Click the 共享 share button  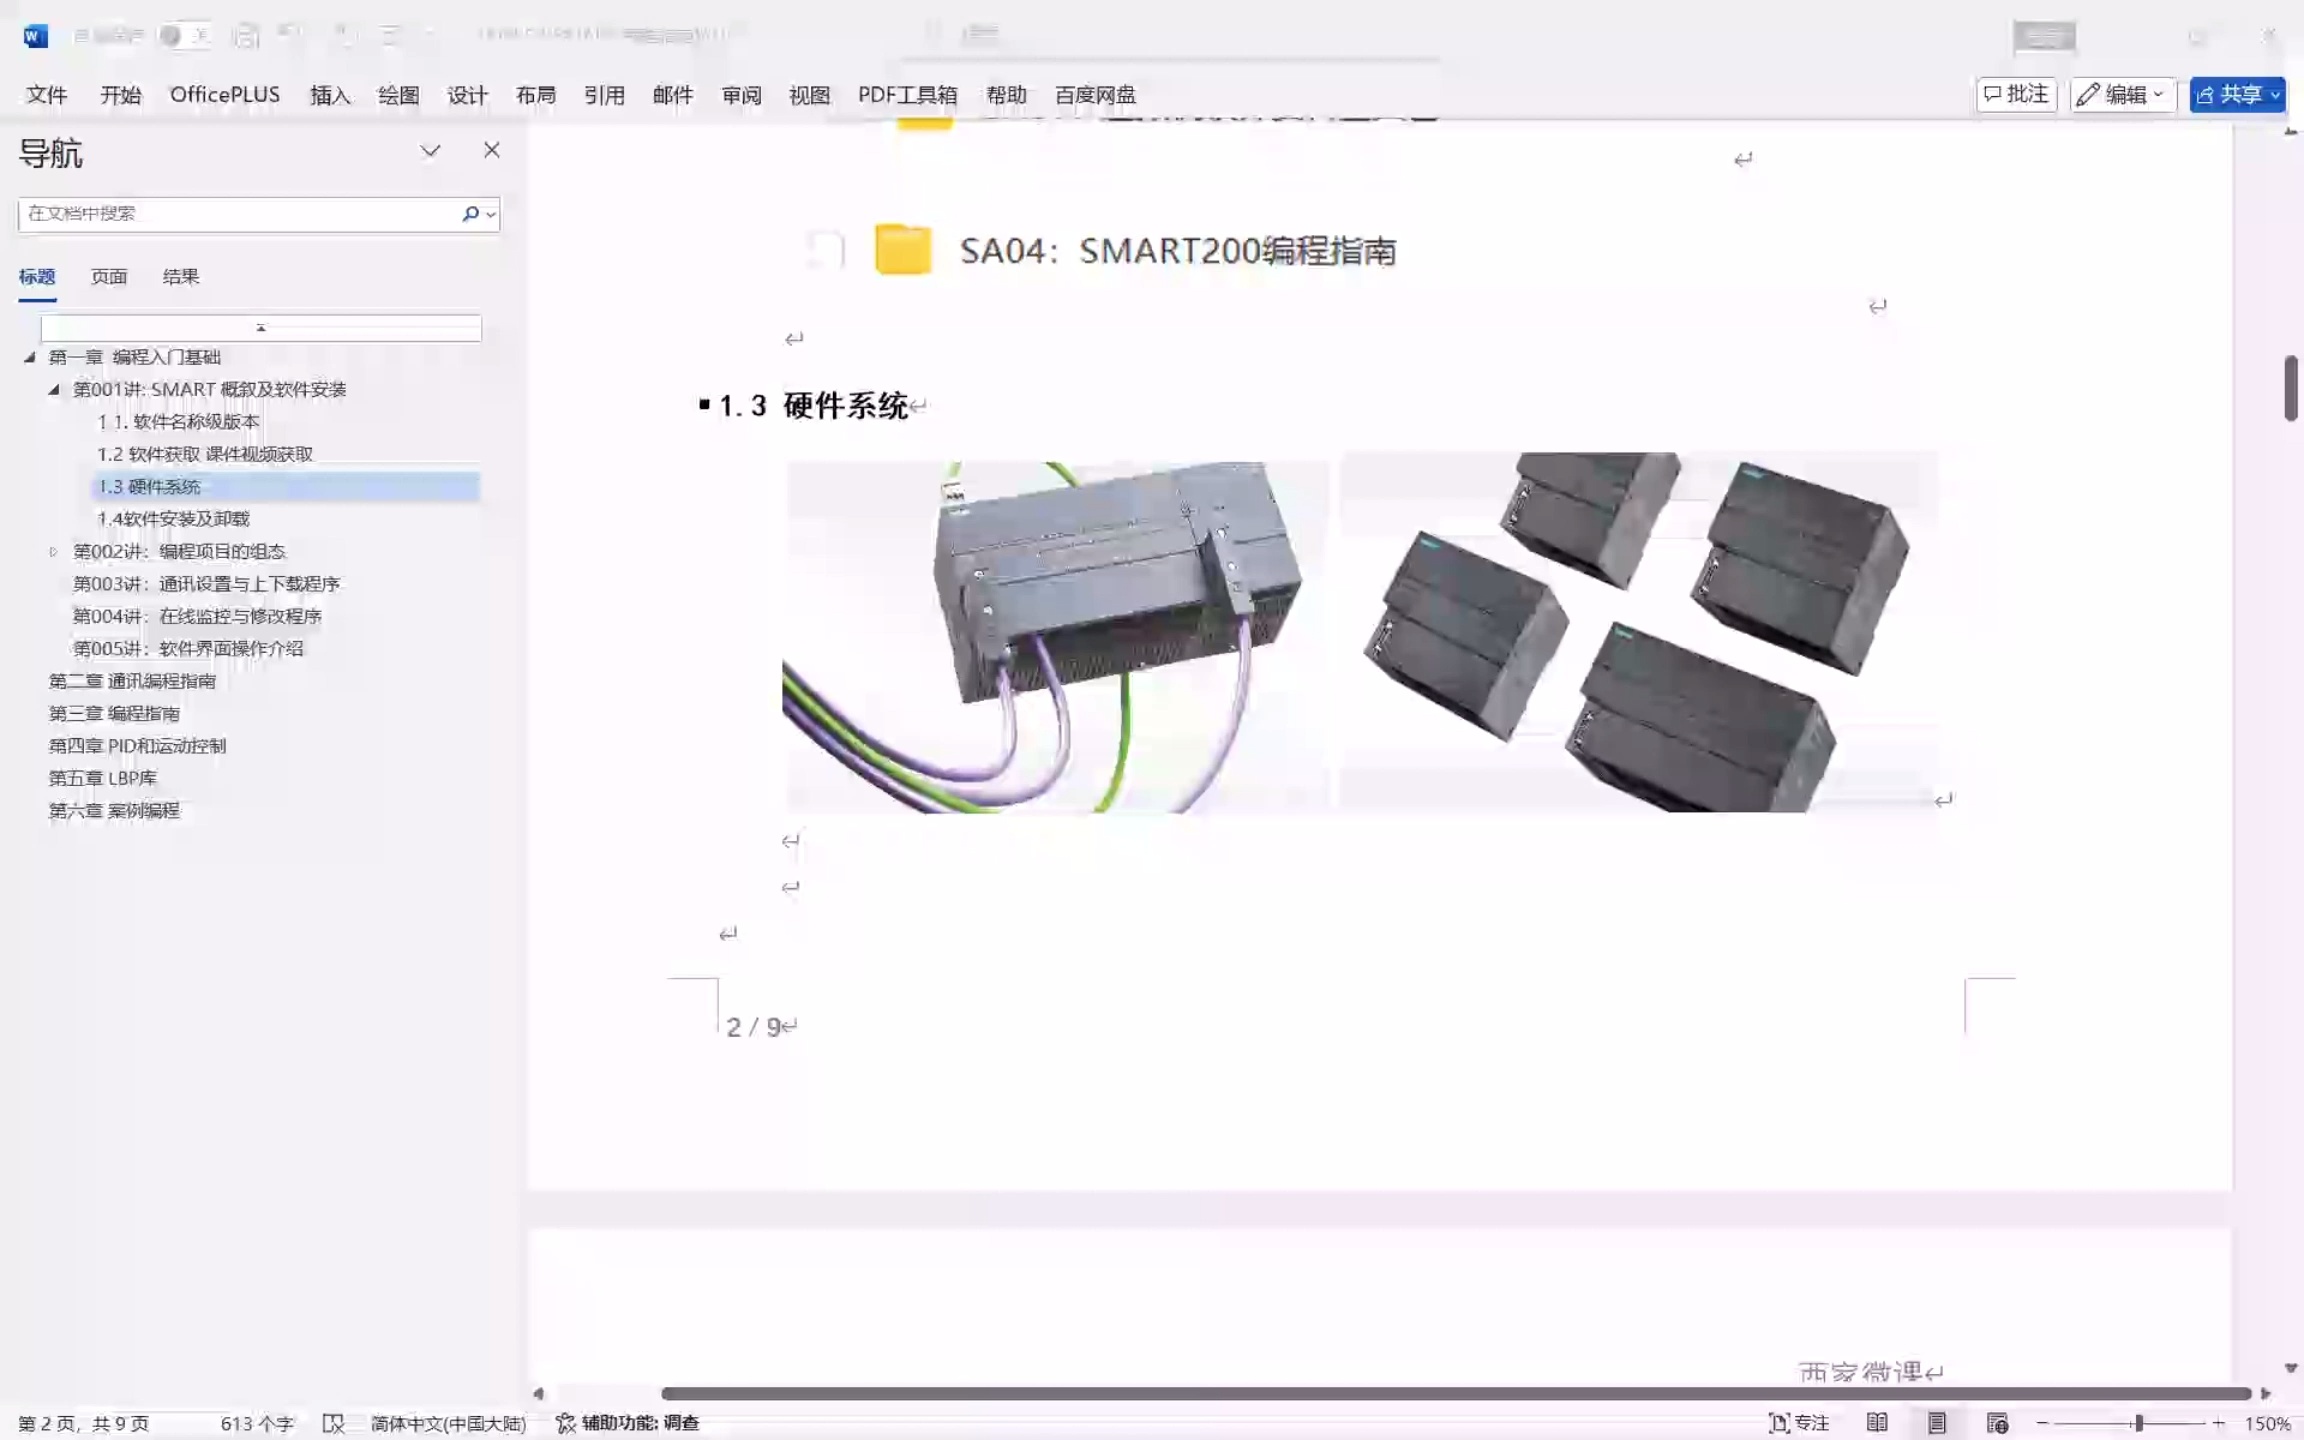(x=2237, y=94)
